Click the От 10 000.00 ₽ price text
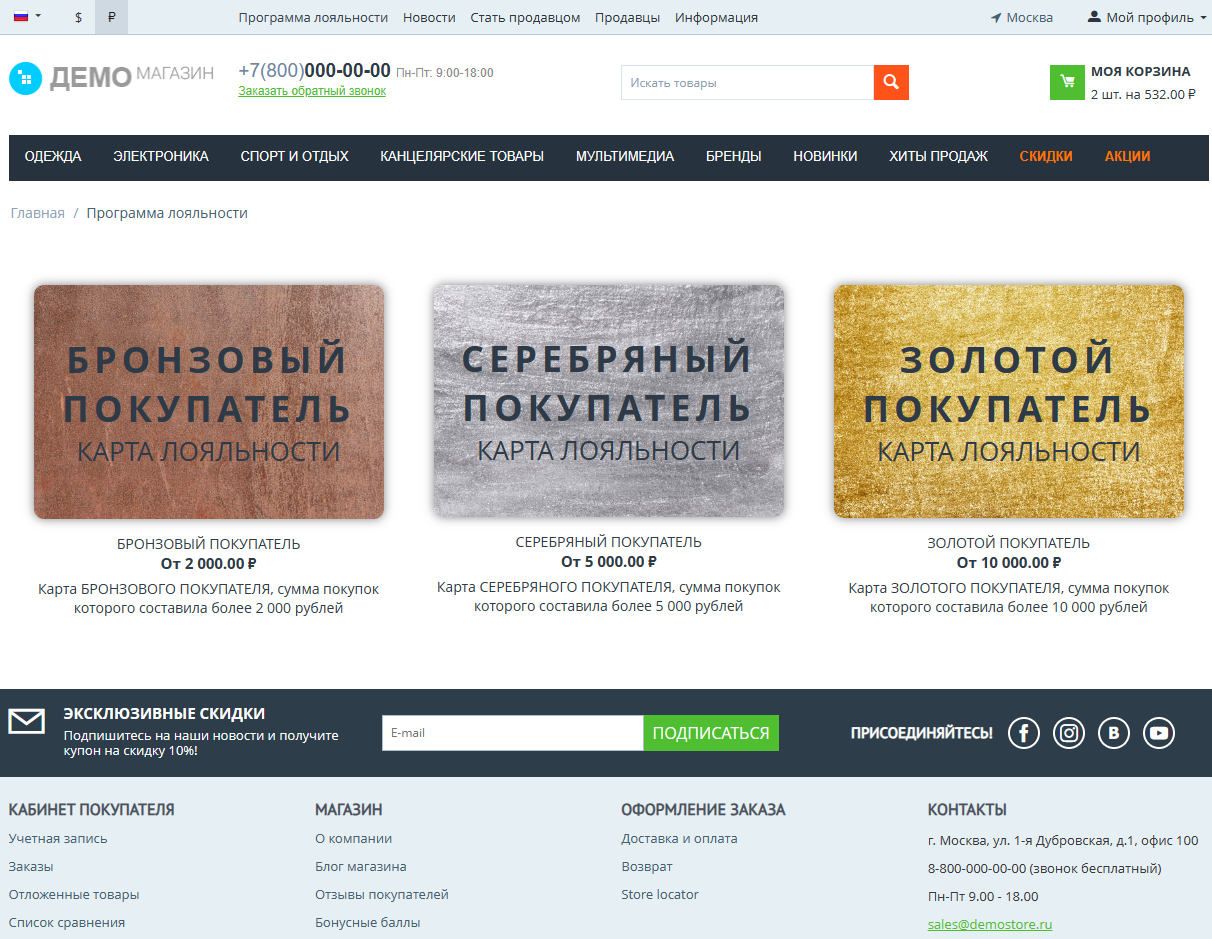 tap(1009, 563)
